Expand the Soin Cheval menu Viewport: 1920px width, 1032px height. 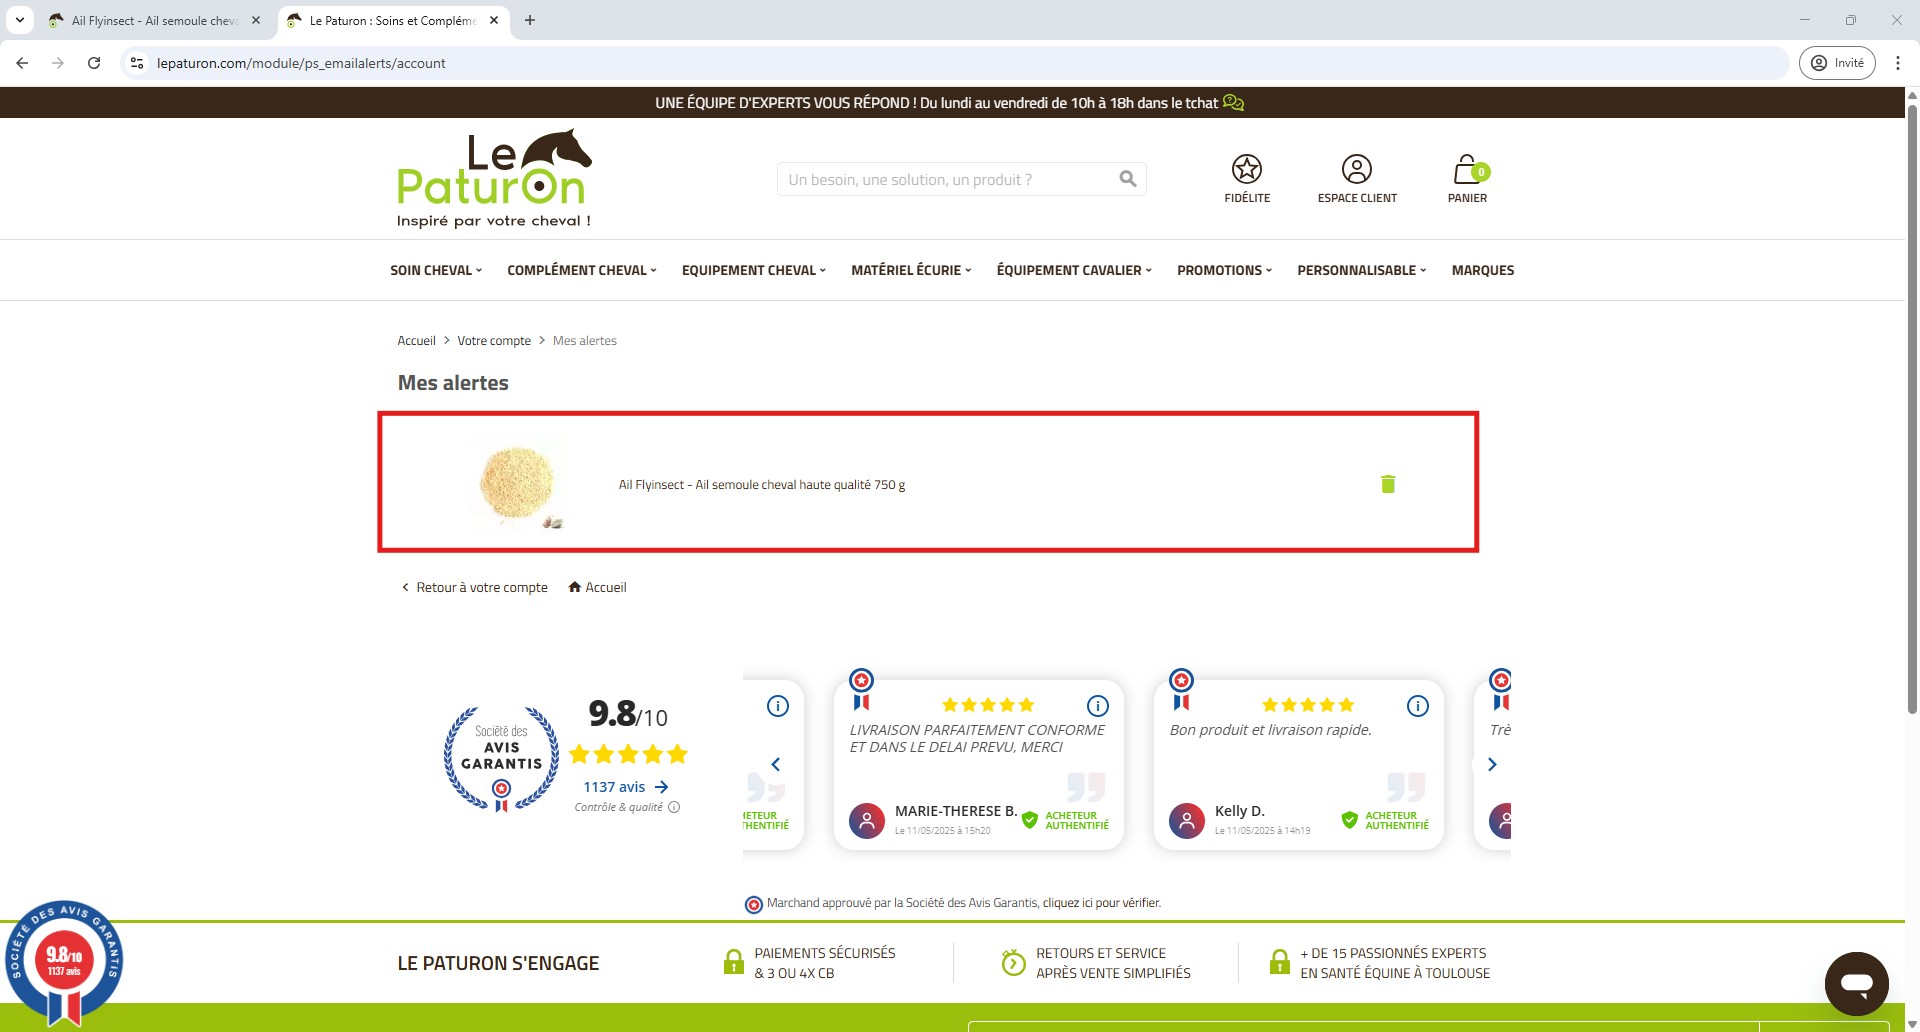tap(435, 270)
